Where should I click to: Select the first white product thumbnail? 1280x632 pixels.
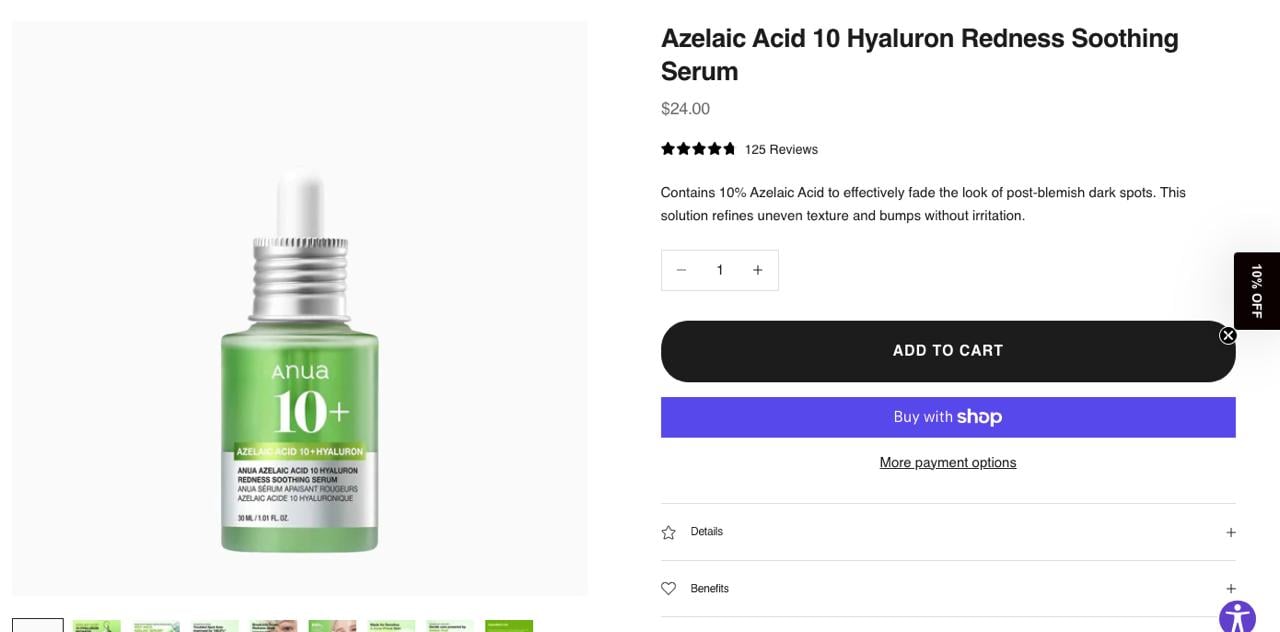click(38, 625)
